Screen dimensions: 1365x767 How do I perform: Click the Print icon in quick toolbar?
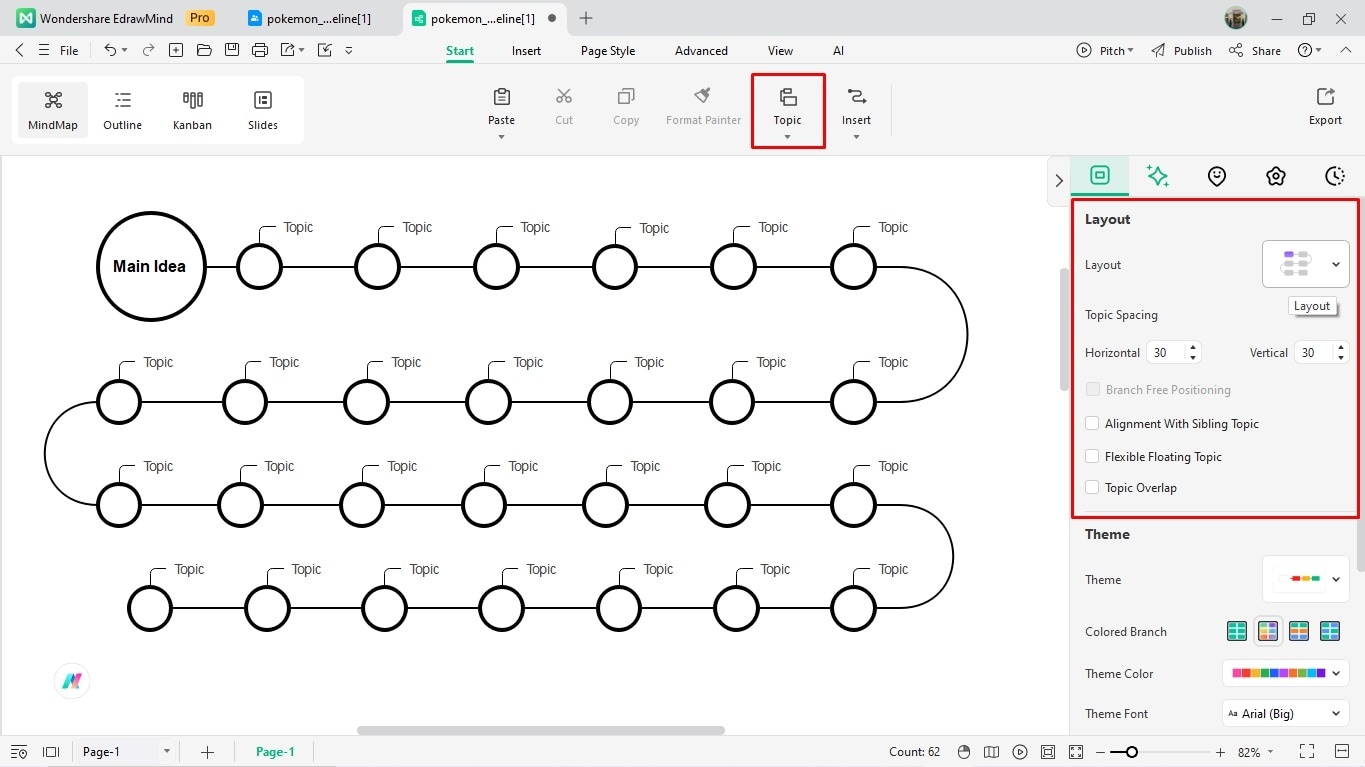[260, 50]
